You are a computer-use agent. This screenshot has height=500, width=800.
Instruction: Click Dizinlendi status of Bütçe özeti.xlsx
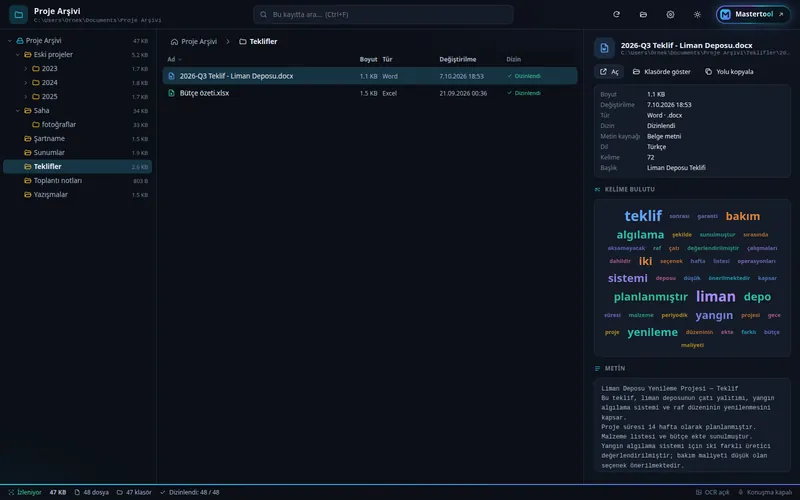(524, 93)
